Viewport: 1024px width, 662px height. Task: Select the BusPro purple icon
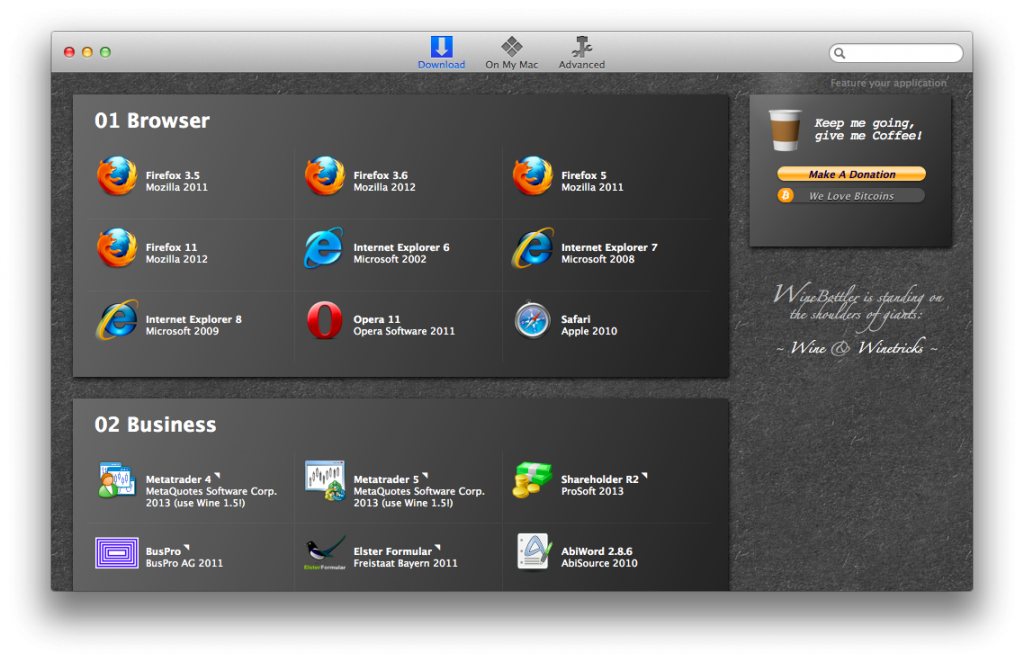[x=117, y=553]
